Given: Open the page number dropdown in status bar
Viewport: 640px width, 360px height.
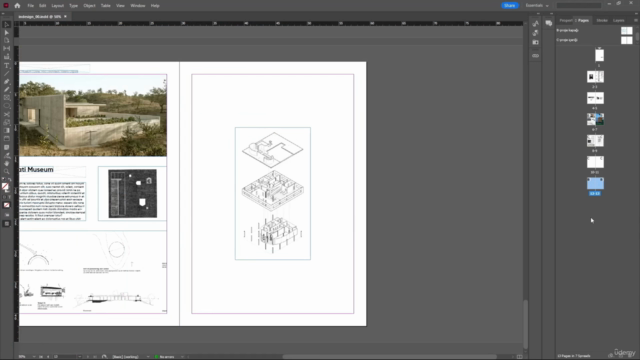Looking at the screenshot, I should [80, 357].
